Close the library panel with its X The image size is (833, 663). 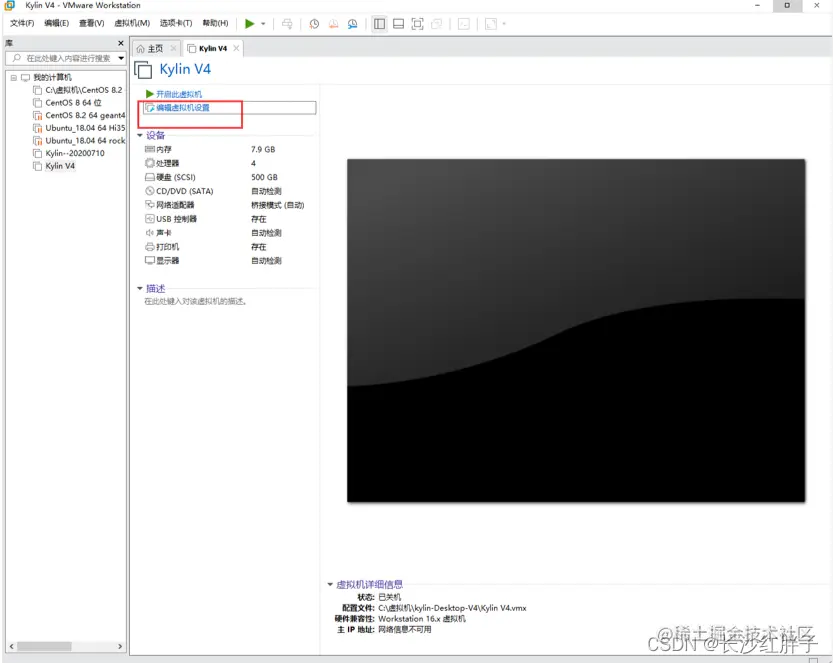(x=121, y=43)
